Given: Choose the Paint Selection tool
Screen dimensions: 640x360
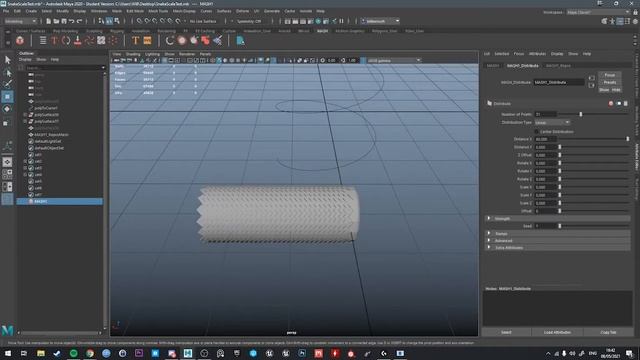Looking at the screenshot, I should coord(7,84).
